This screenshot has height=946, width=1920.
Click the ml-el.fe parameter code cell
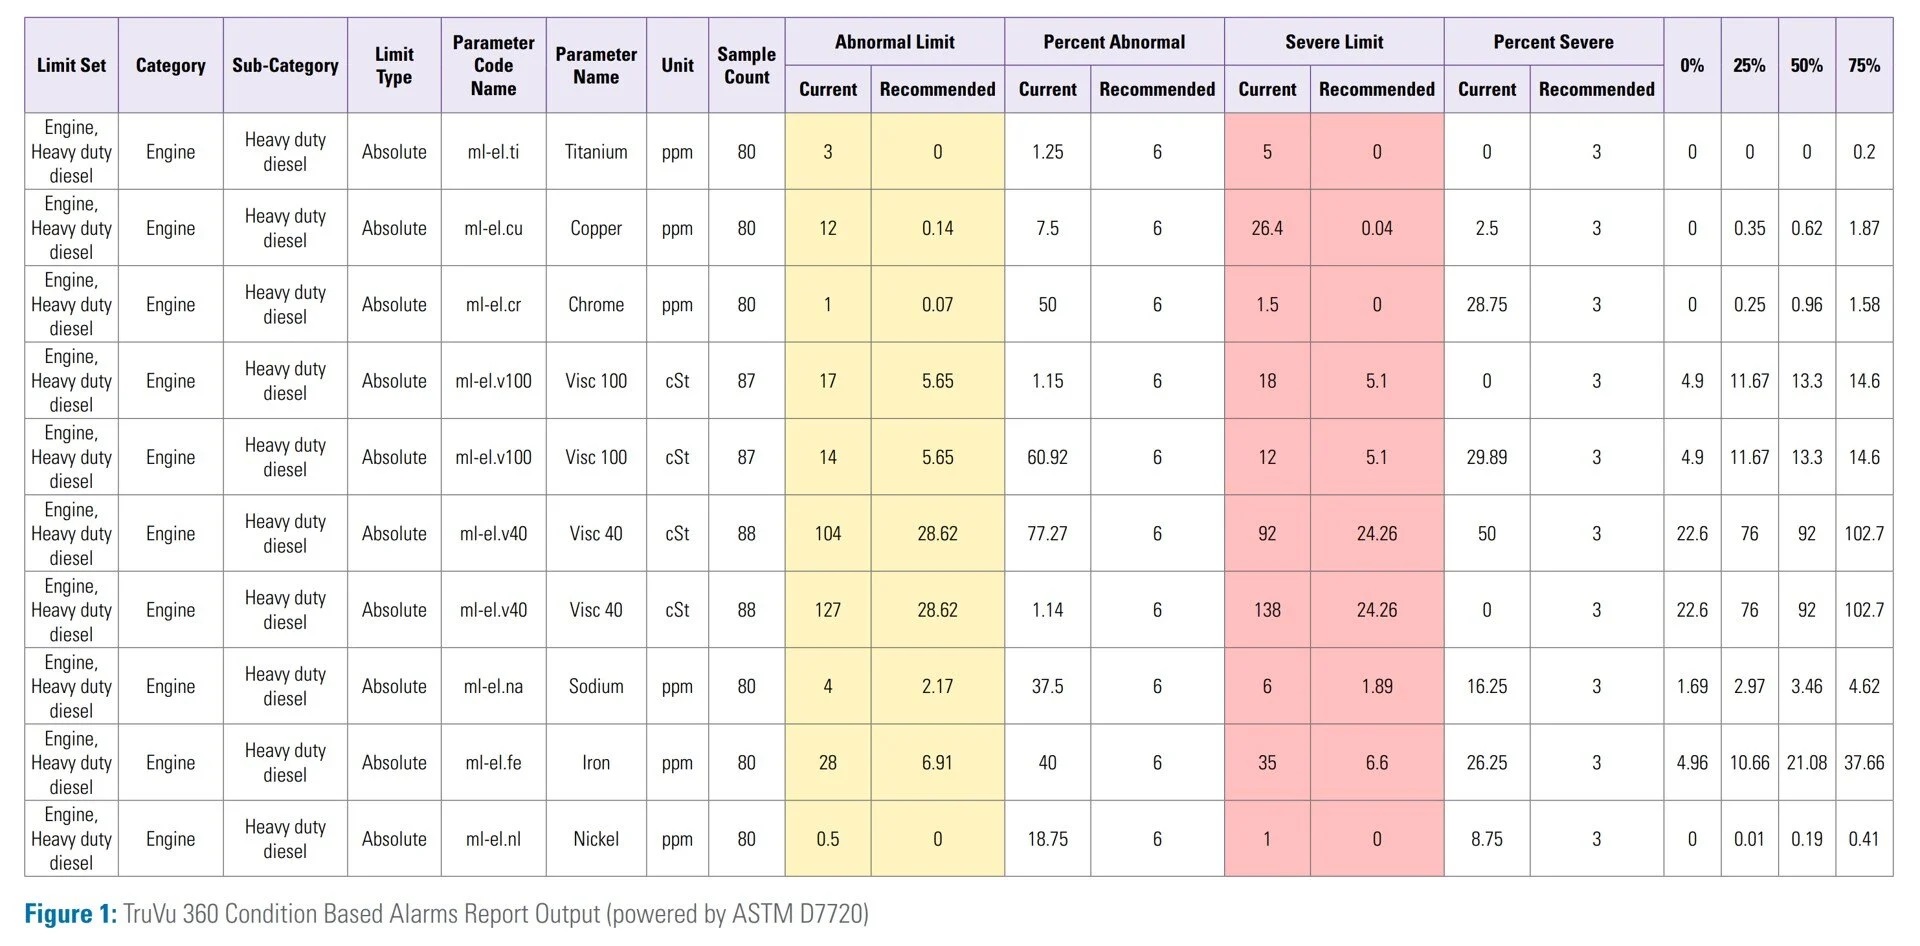point(493,763)
